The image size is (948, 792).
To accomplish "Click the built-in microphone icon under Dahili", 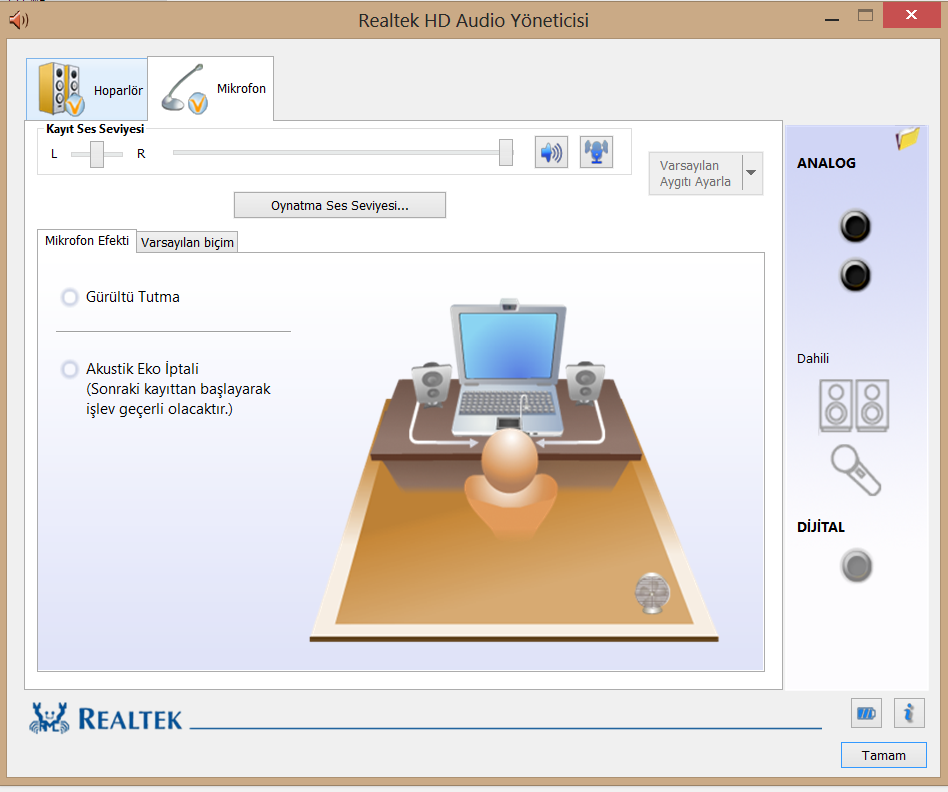I will [x=855, y=470].
